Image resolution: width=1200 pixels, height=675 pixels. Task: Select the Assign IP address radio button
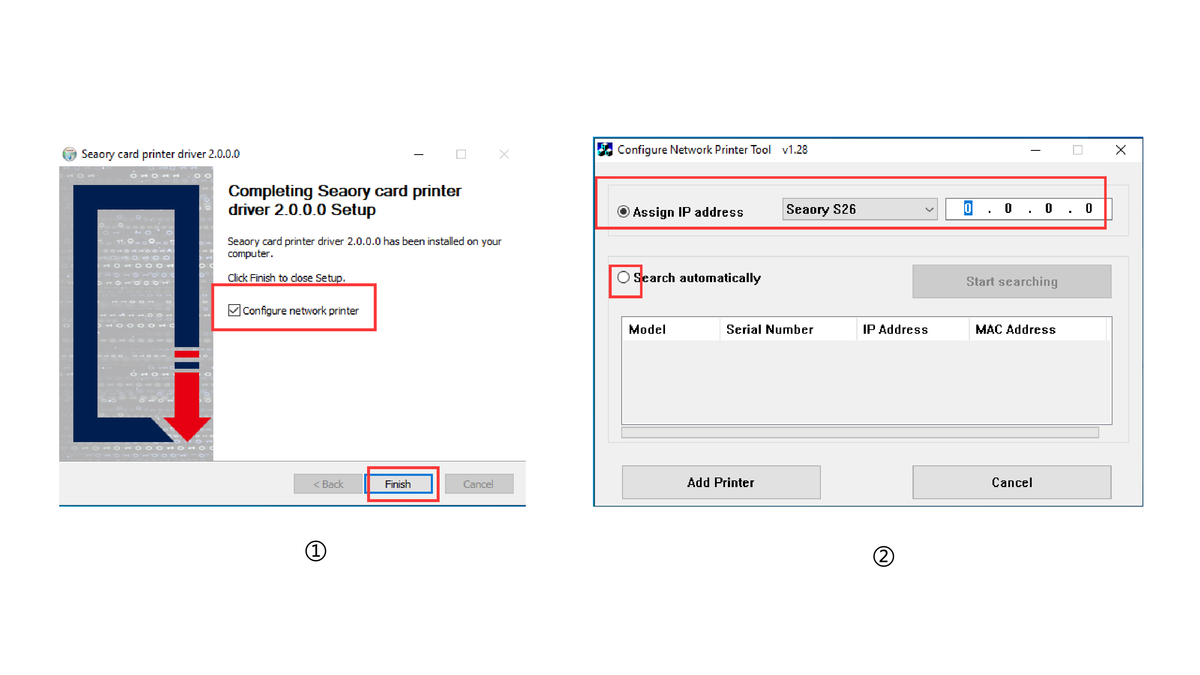coord(624,212)
